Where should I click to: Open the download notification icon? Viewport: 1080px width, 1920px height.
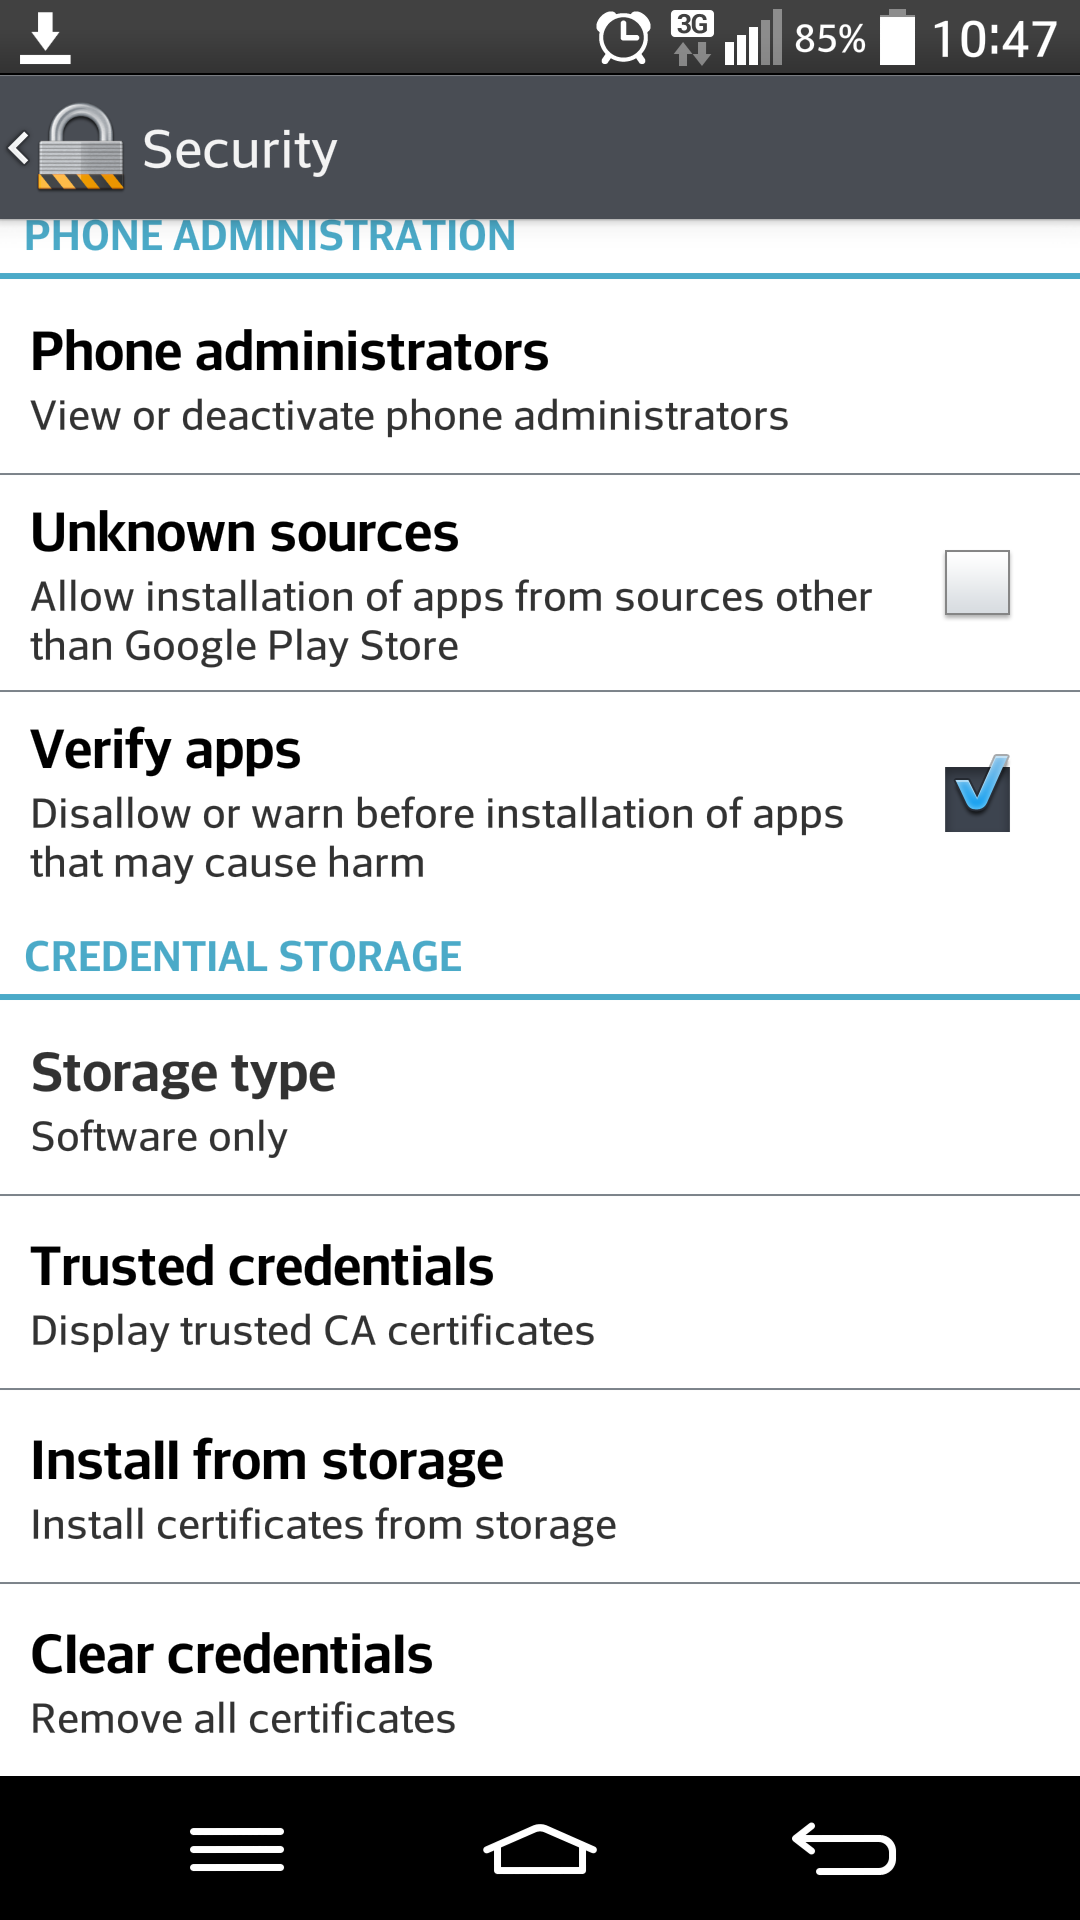coord(45,38)
